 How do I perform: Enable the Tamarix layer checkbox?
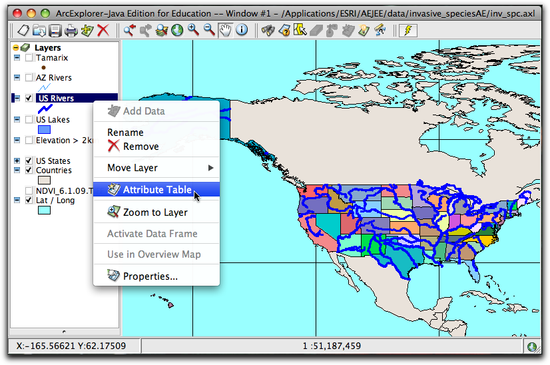tap(29, 58)
